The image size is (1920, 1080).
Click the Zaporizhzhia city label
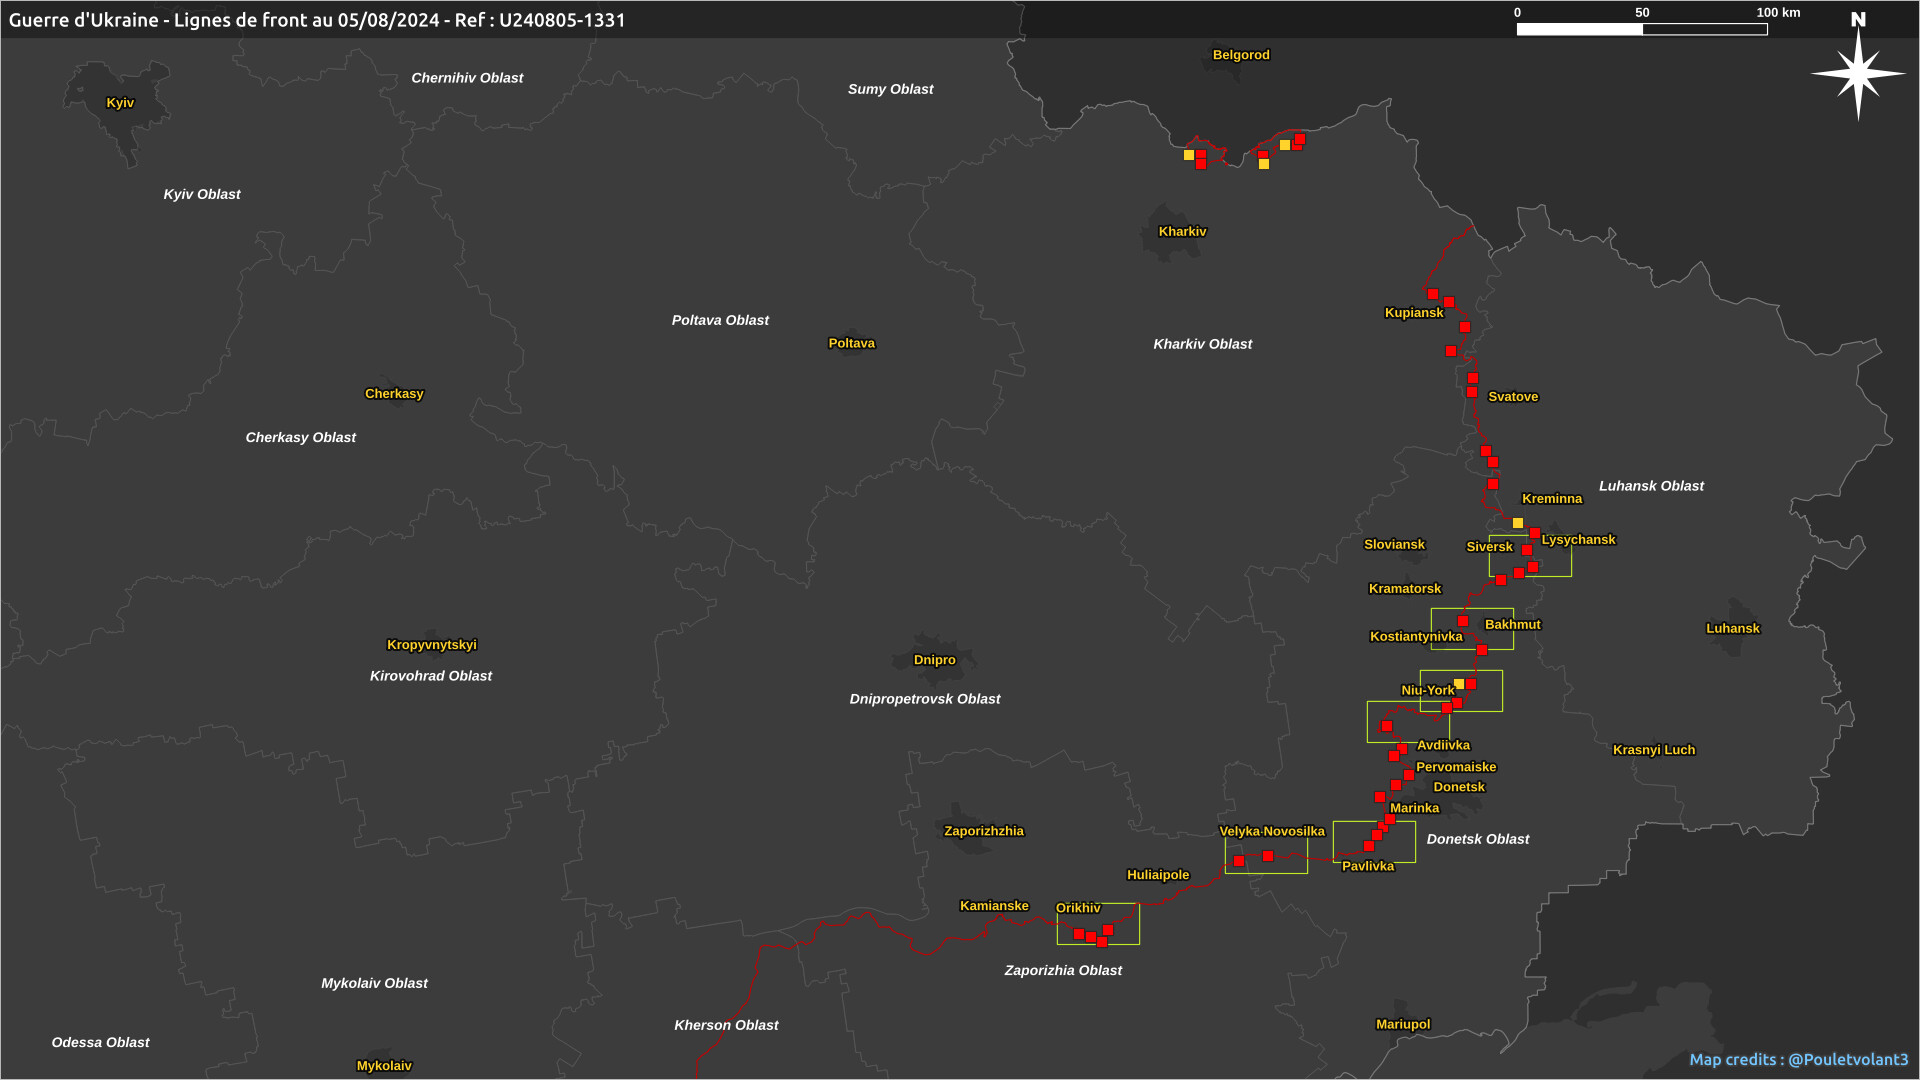[983, 831]
